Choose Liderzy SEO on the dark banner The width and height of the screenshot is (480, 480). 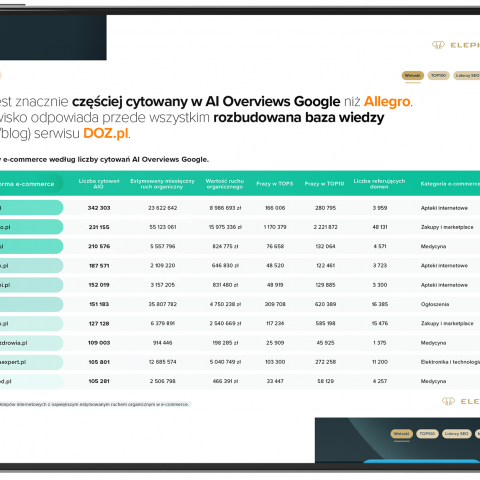456,434
